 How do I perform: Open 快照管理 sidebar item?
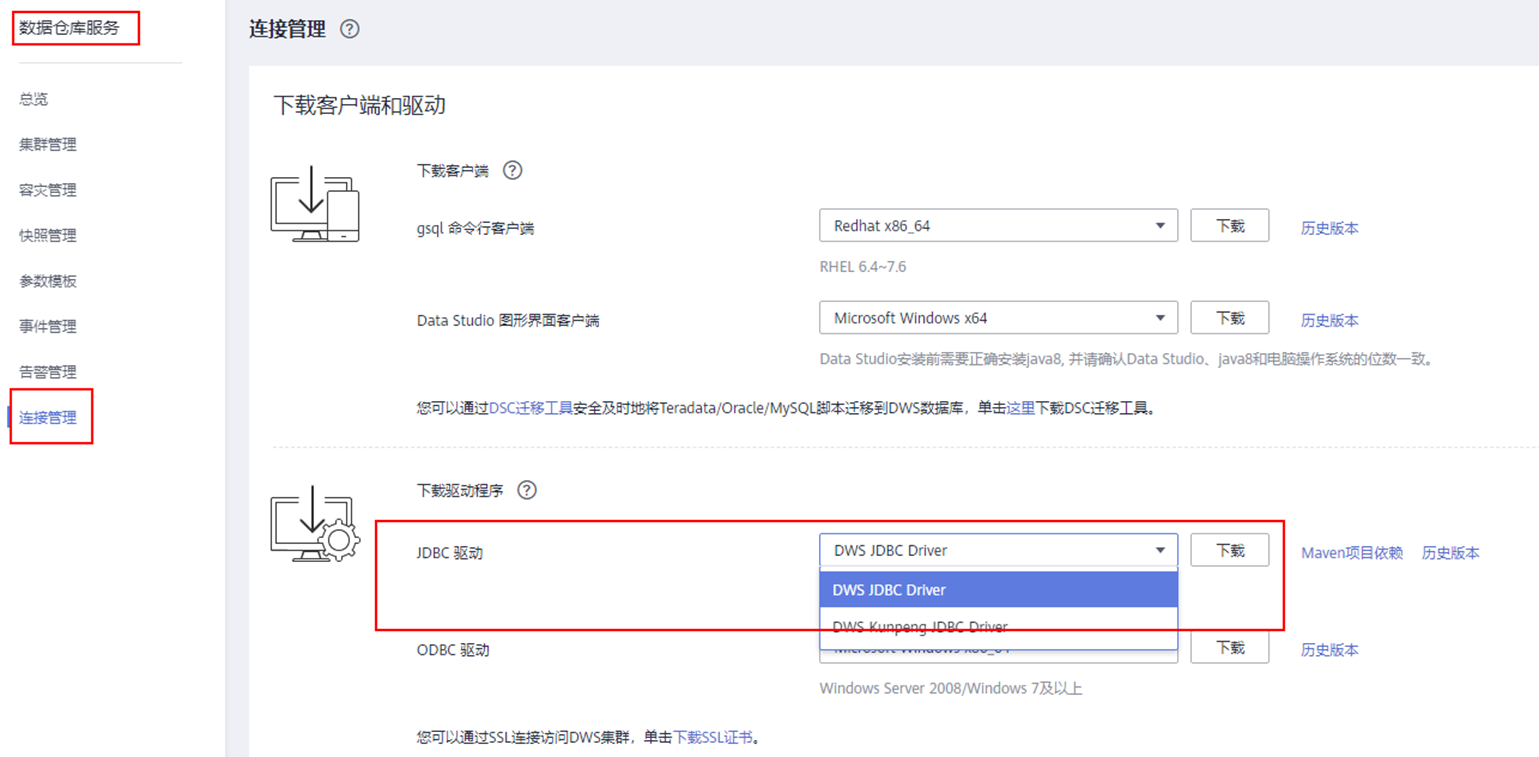point(48,235)
